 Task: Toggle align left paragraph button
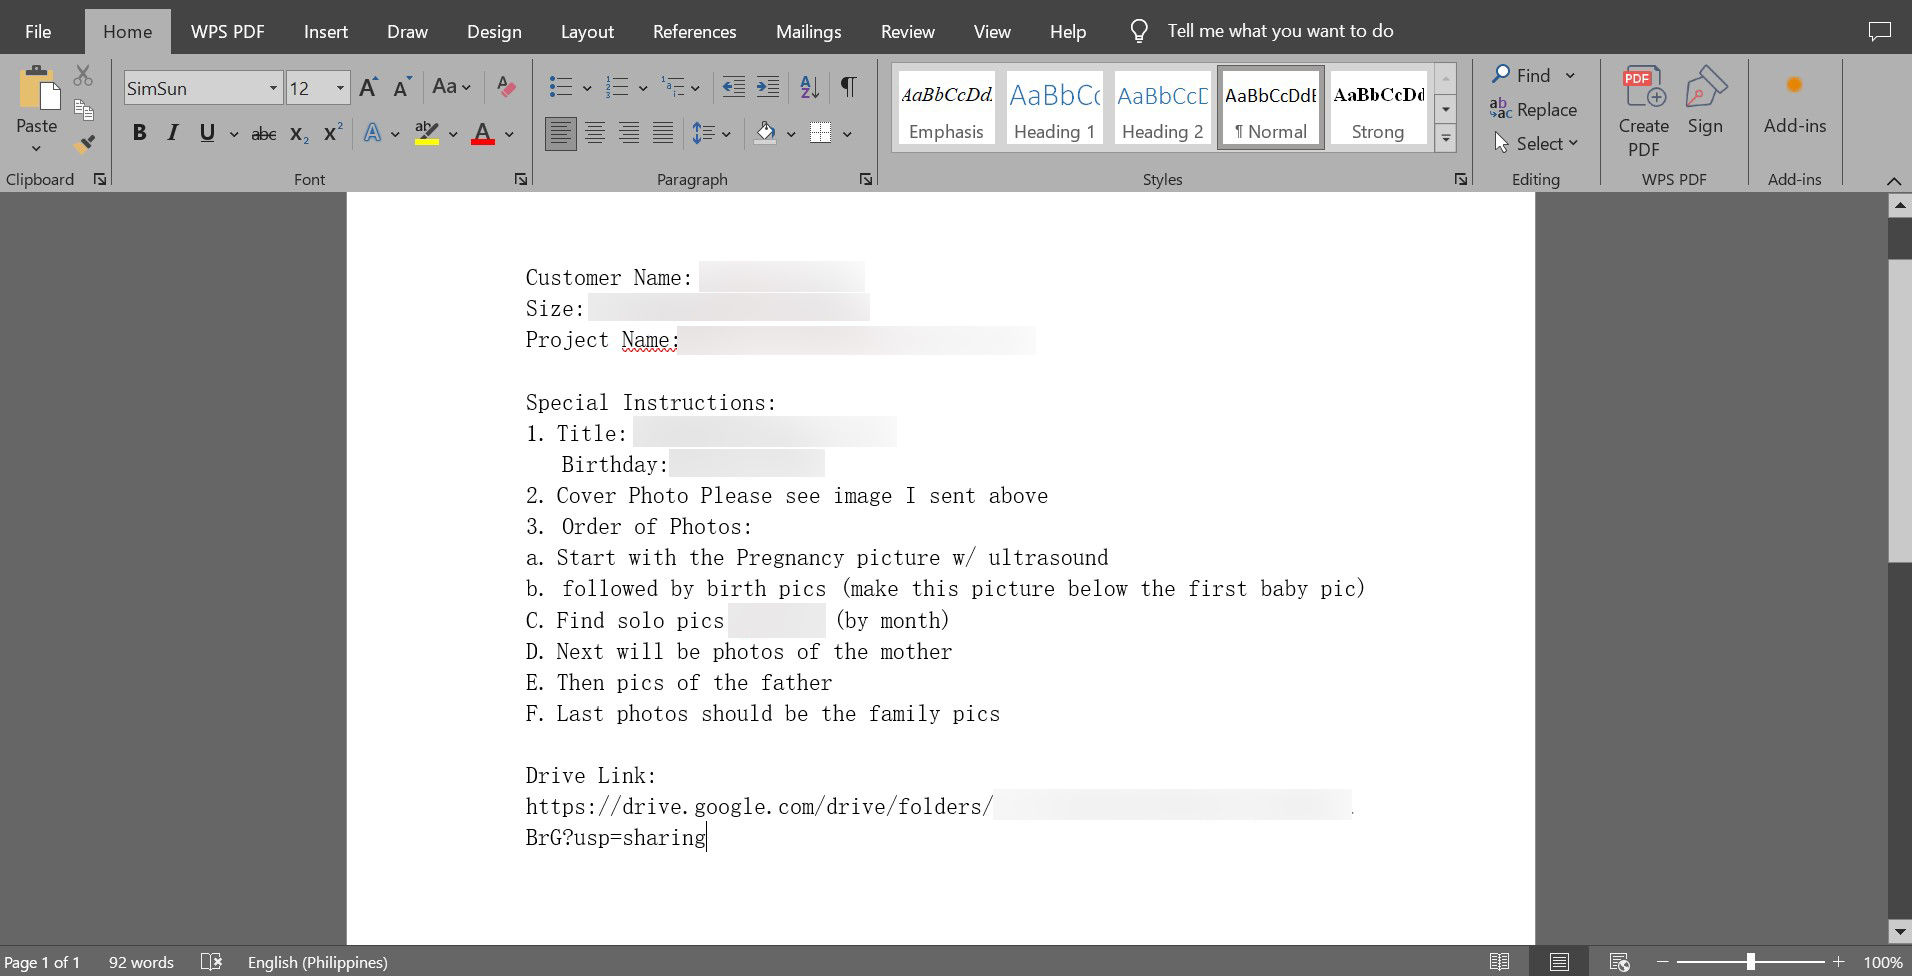tap(561, 133)
